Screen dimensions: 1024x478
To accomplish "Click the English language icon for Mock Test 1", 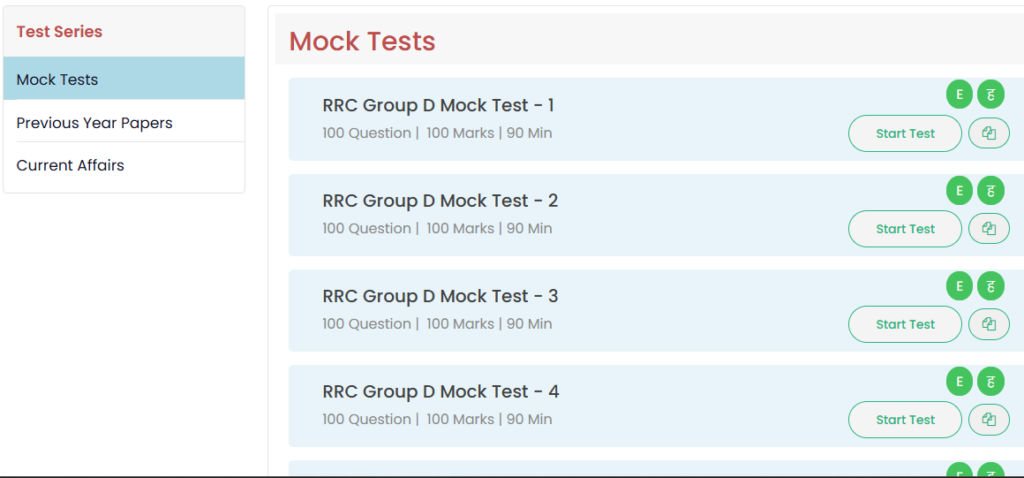I will pyautogui.click(x=959, y=95).
